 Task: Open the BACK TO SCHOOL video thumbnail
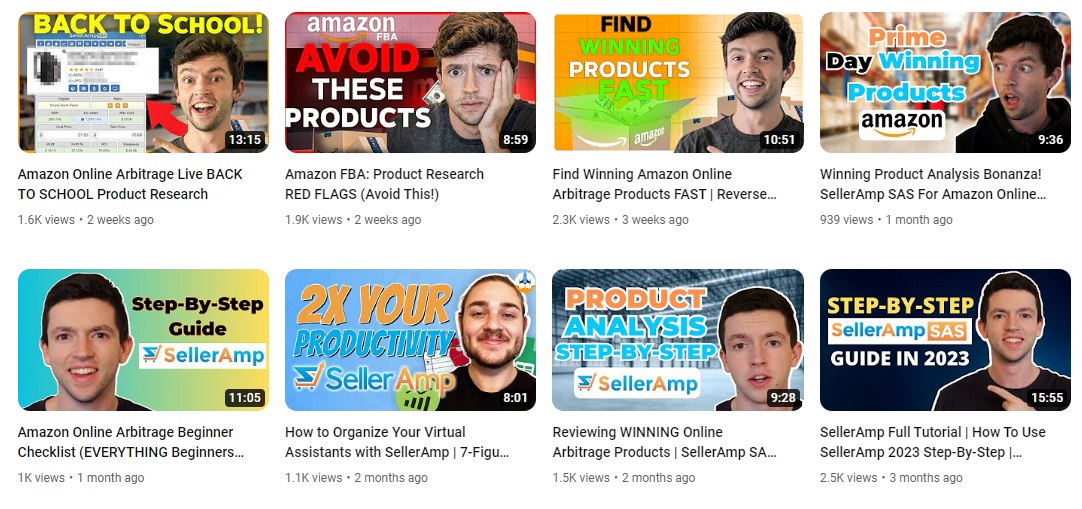coord(143,82)
